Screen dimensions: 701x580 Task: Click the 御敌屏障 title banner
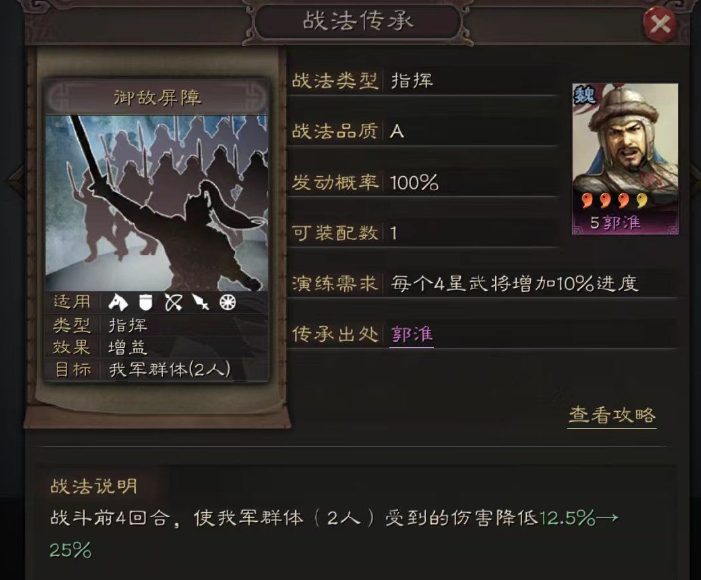[x=157, y=97]
